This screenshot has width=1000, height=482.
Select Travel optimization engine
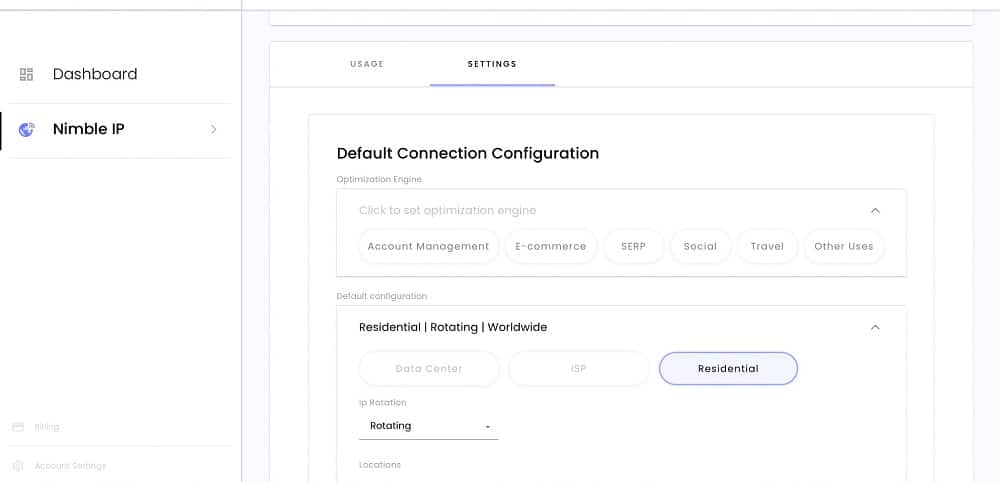pos(767,246)
